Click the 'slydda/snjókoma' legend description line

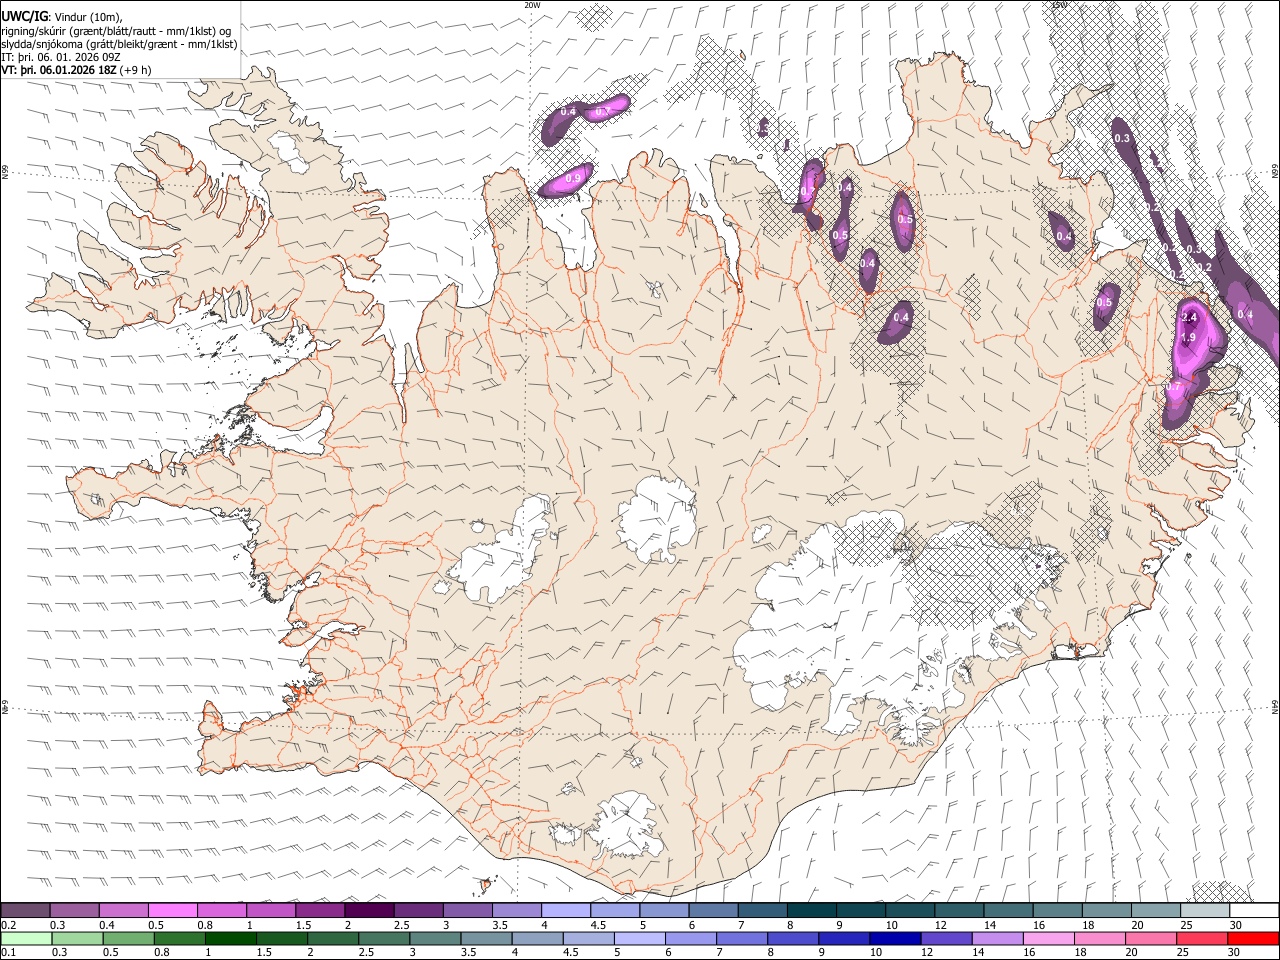[119, 44]
